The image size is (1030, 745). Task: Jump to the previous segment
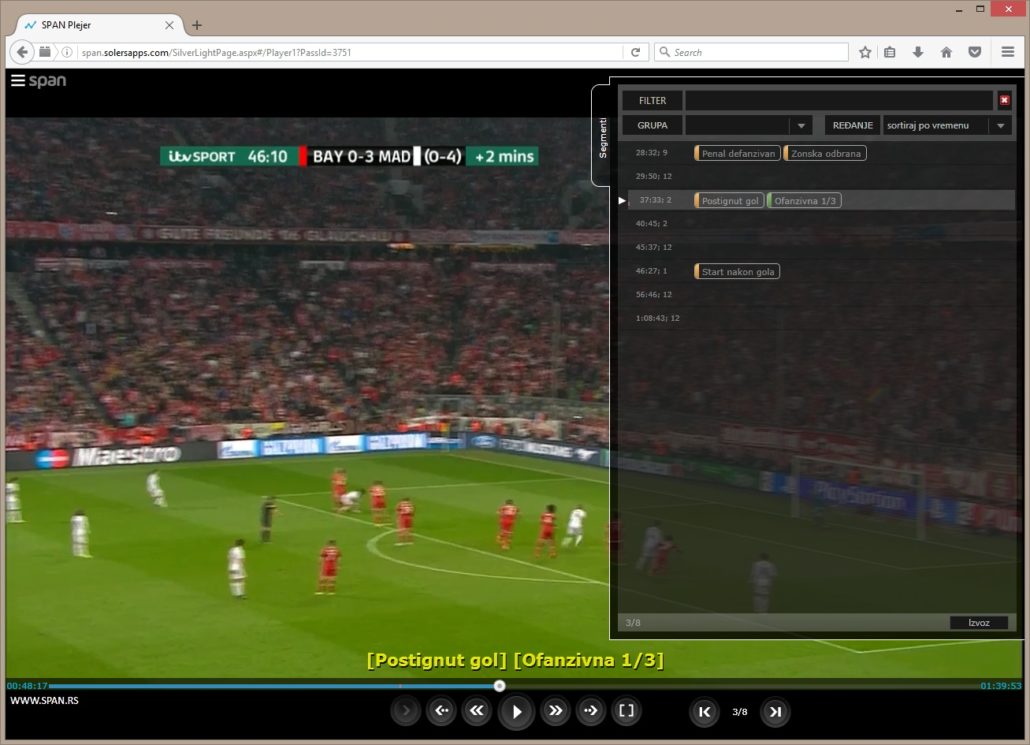704,711
